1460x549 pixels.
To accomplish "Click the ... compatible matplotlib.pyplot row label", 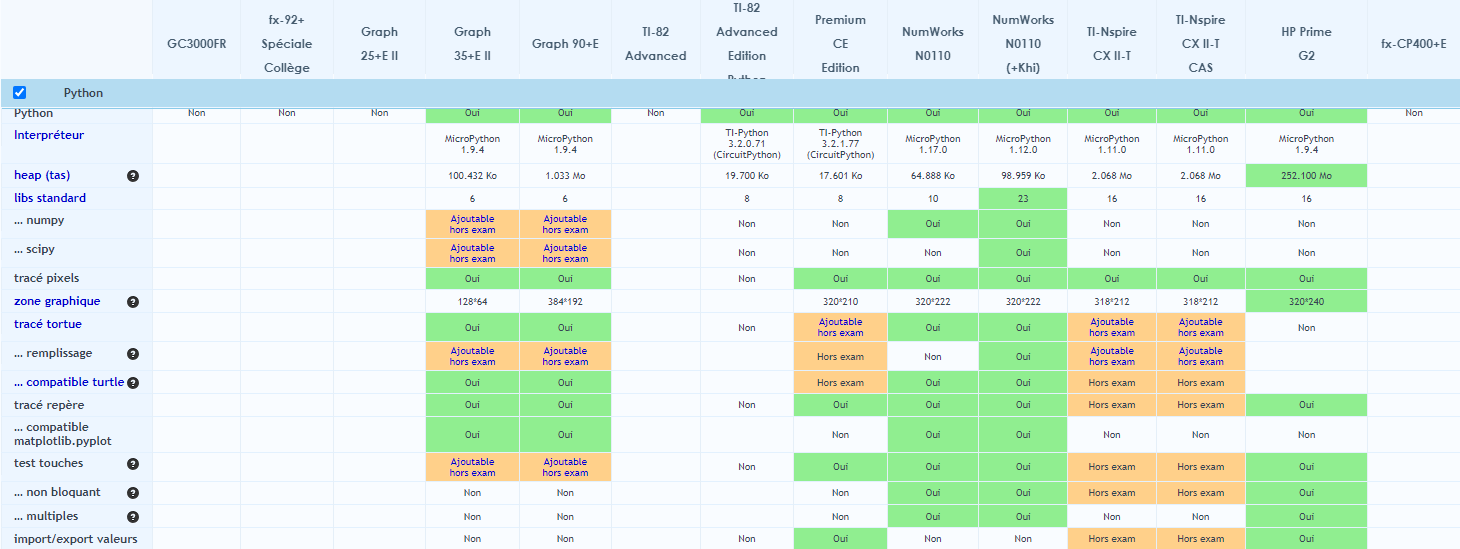I will pos(63,434).
